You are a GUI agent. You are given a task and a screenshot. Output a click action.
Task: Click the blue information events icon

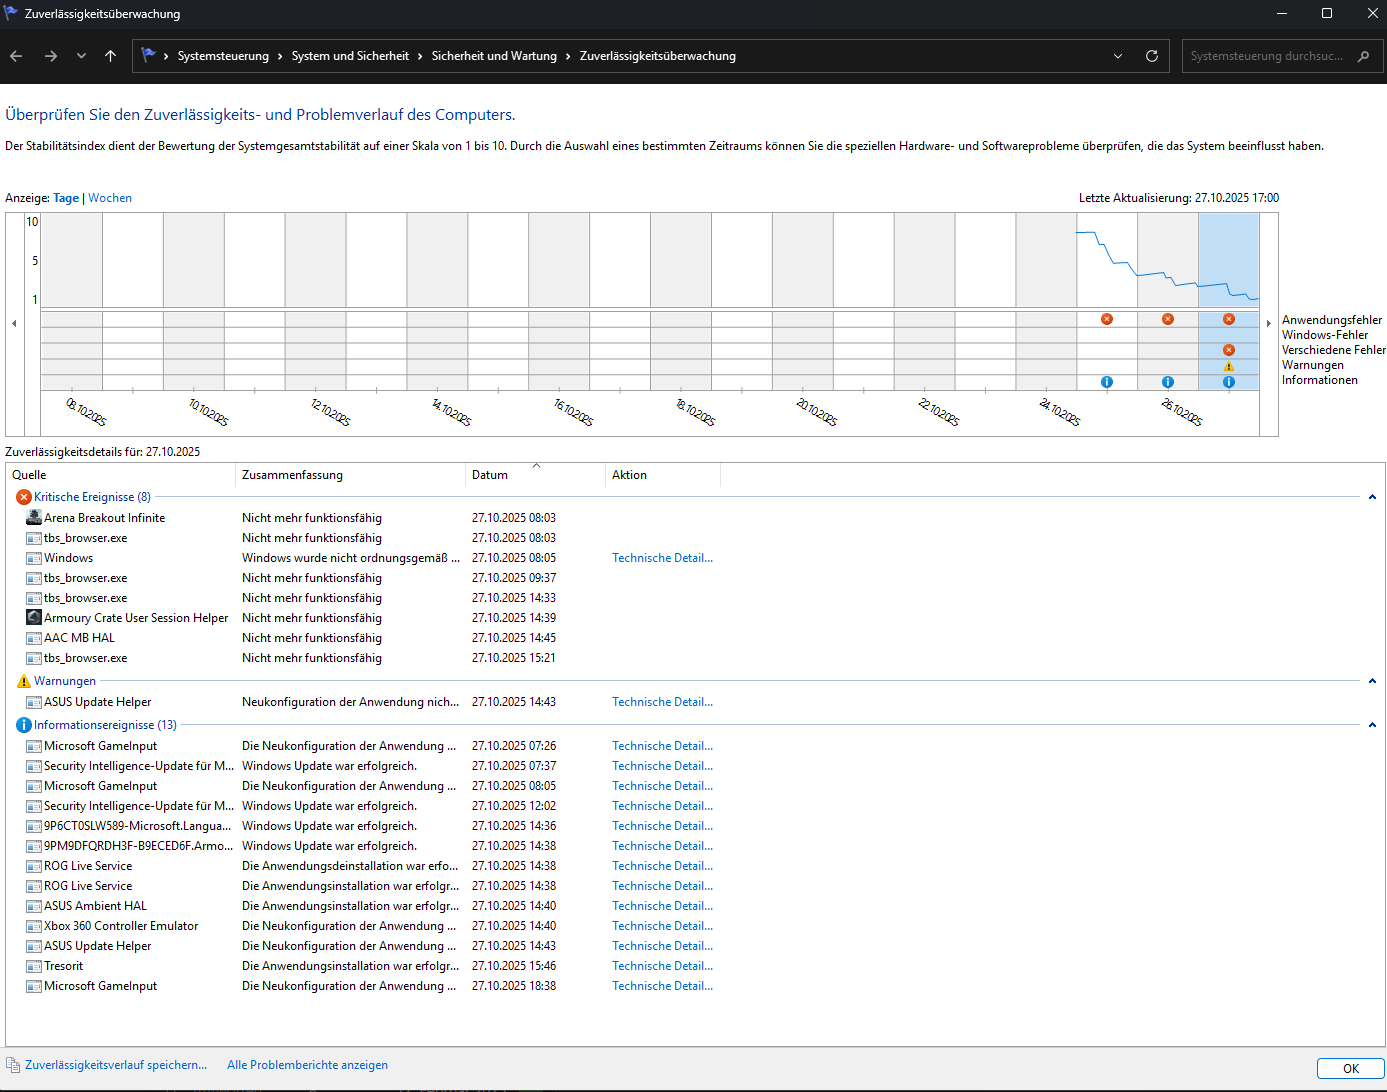(x=24, y=725)
